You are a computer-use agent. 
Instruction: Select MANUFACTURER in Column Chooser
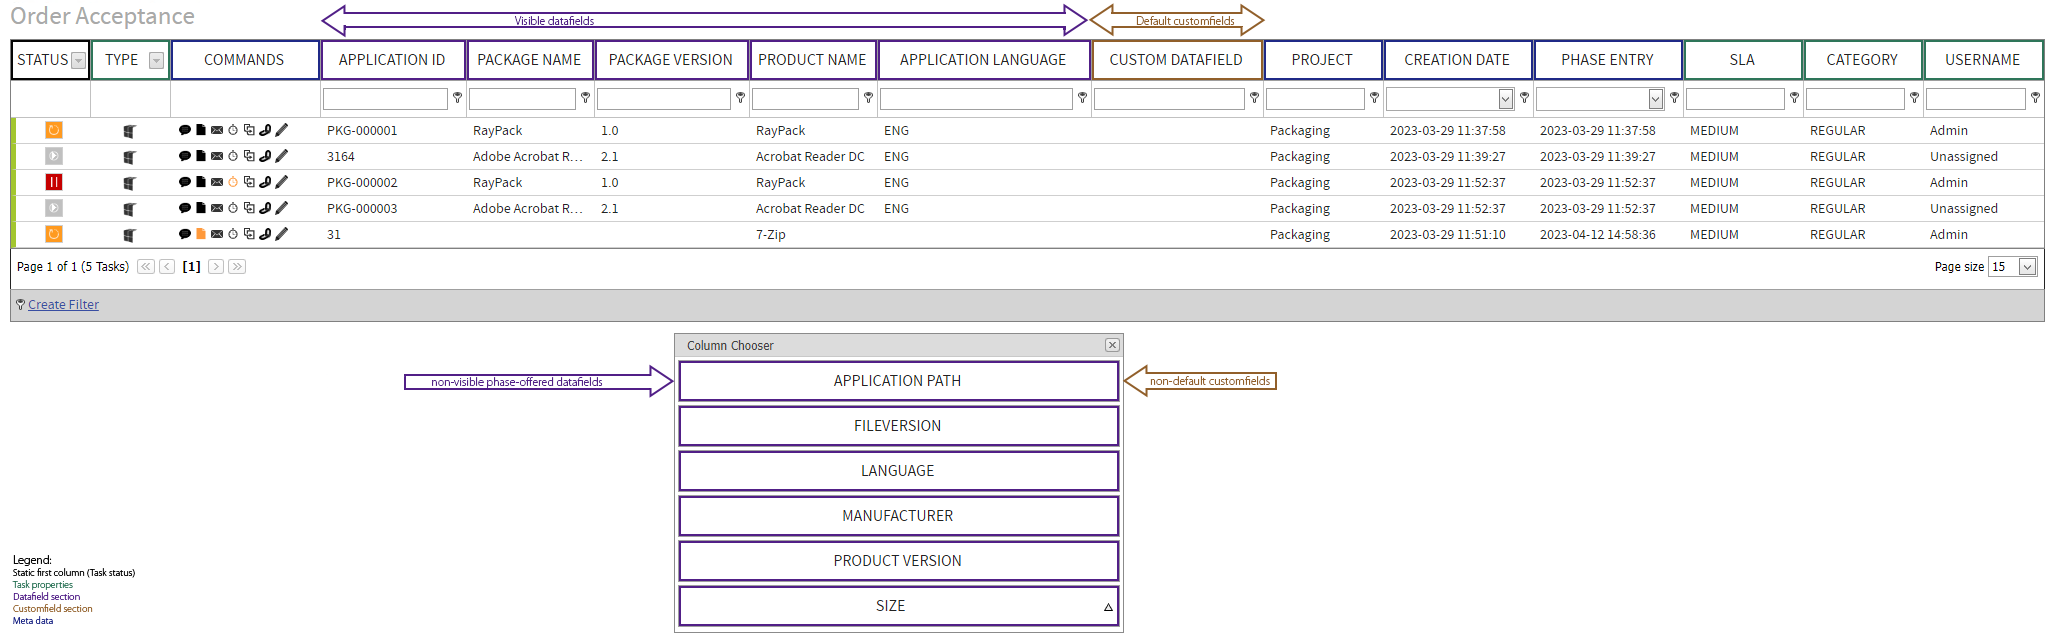(898, 516)
